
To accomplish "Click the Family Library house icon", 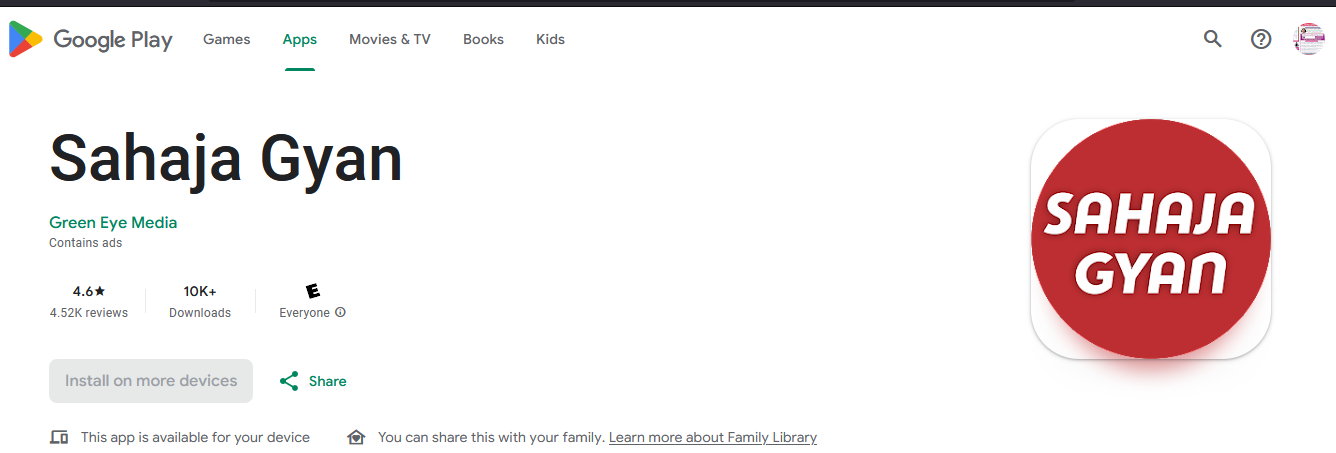I will point(356,438).
